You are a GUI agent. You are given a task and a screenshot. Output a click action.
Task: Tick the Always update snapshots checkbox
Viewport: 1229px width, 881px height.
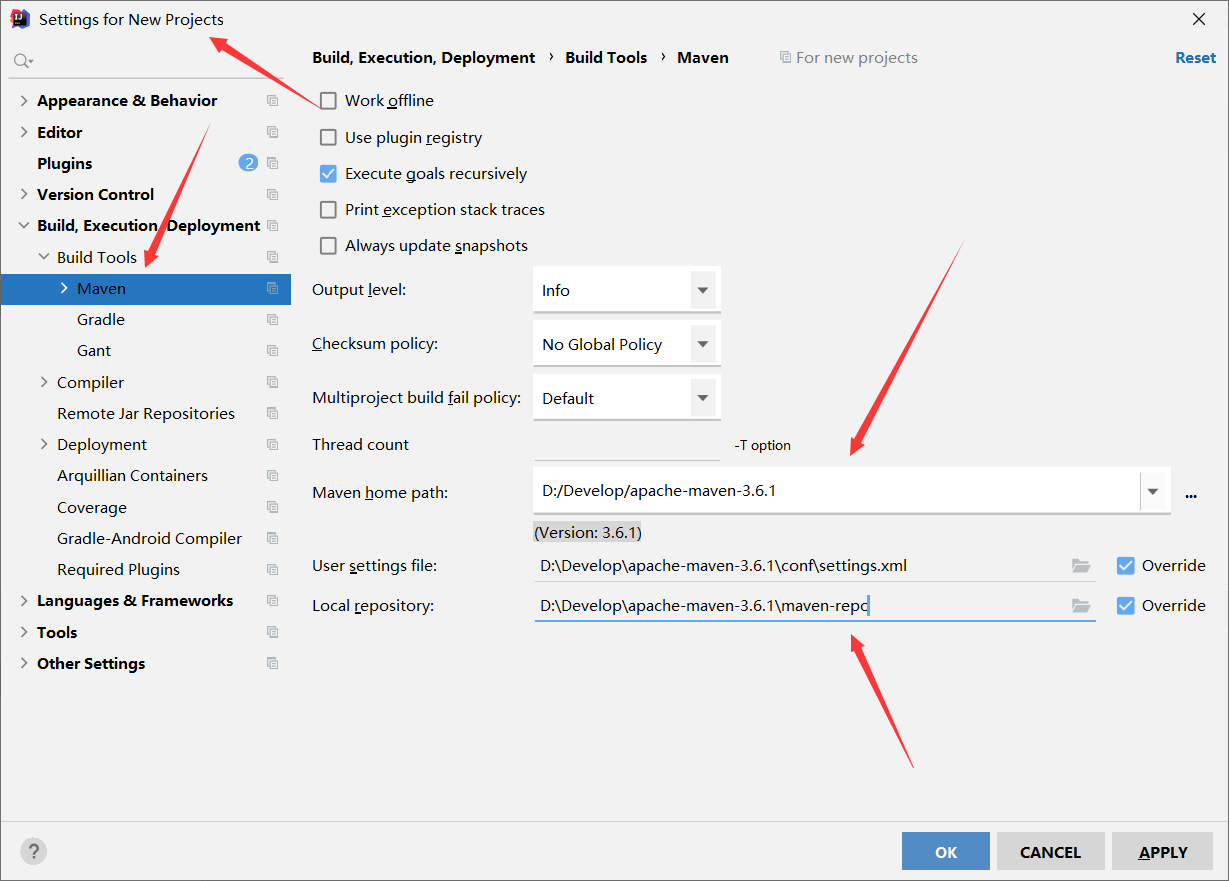[x=328, y=246]
